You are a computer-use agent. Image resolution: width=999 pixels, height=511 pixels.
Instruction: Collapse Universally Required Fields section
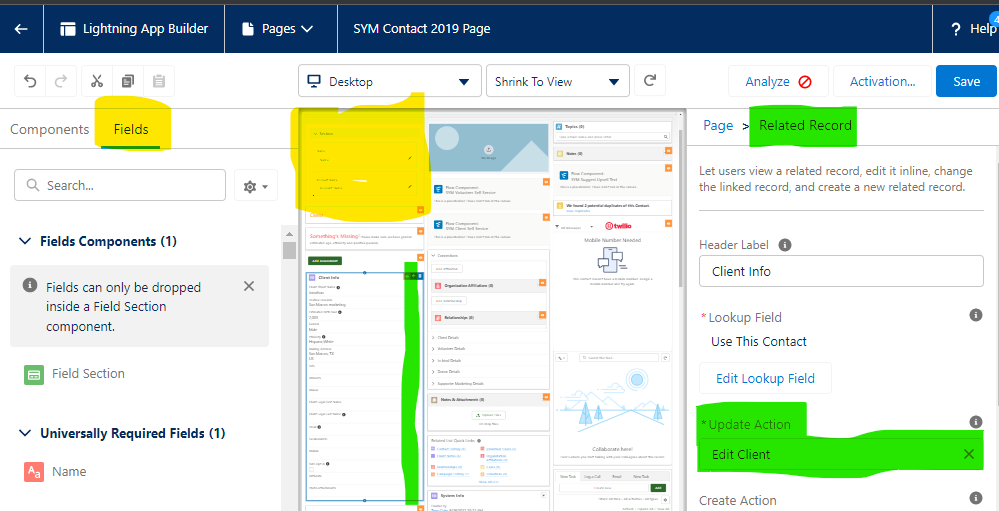(x=25, y=433)
